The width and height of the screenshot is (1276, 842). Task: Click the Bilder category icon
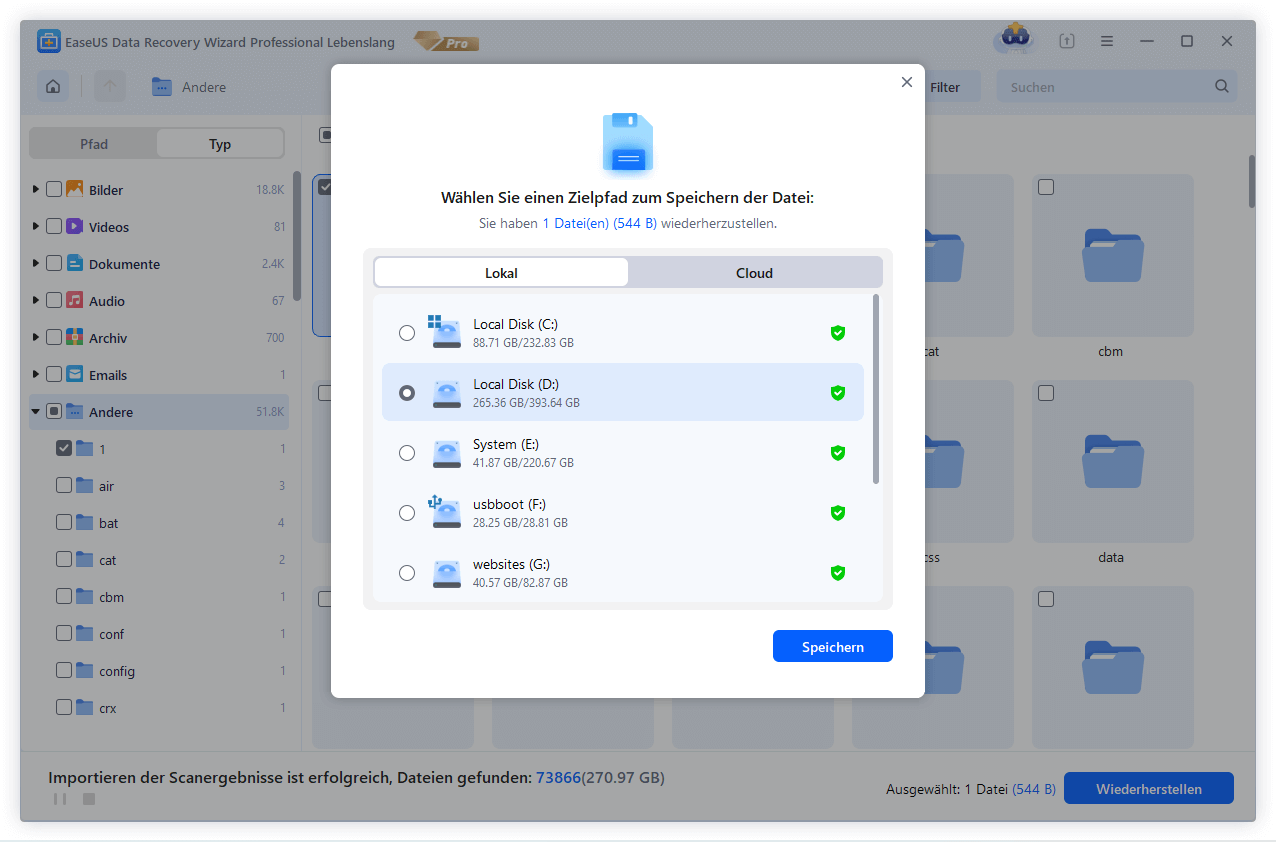[75, 190]
